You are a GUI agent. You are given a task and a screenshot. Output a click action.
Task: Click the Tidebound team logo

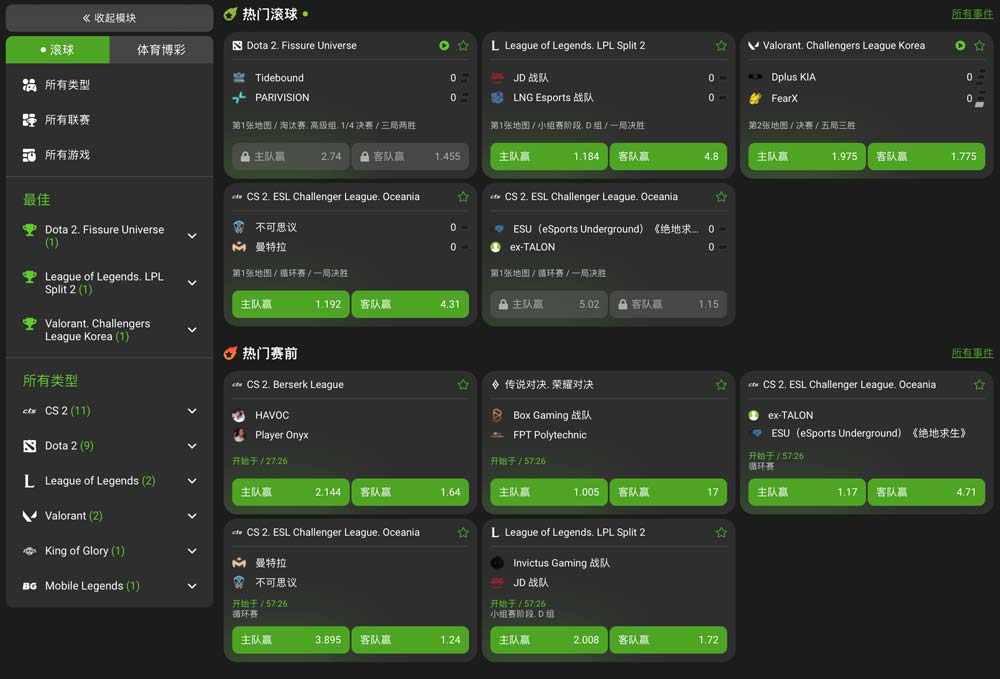pyautogui.click(x=239, y=78)
